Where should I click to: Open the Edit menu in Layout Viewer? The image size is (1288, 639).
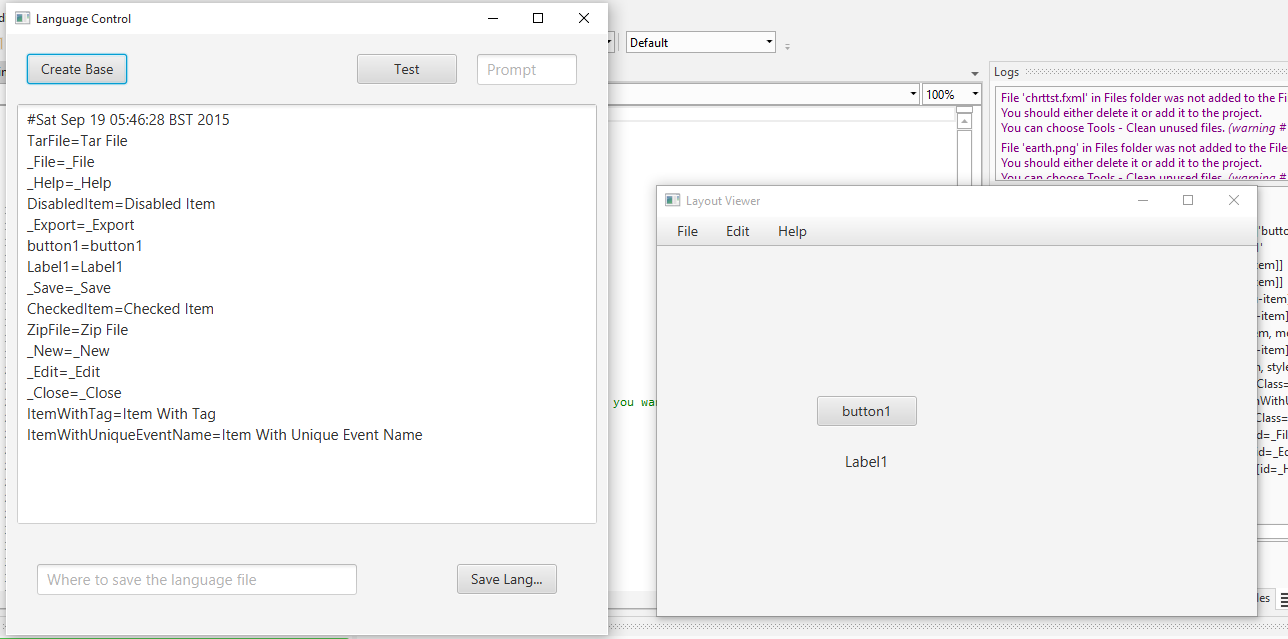click(738, 231)
